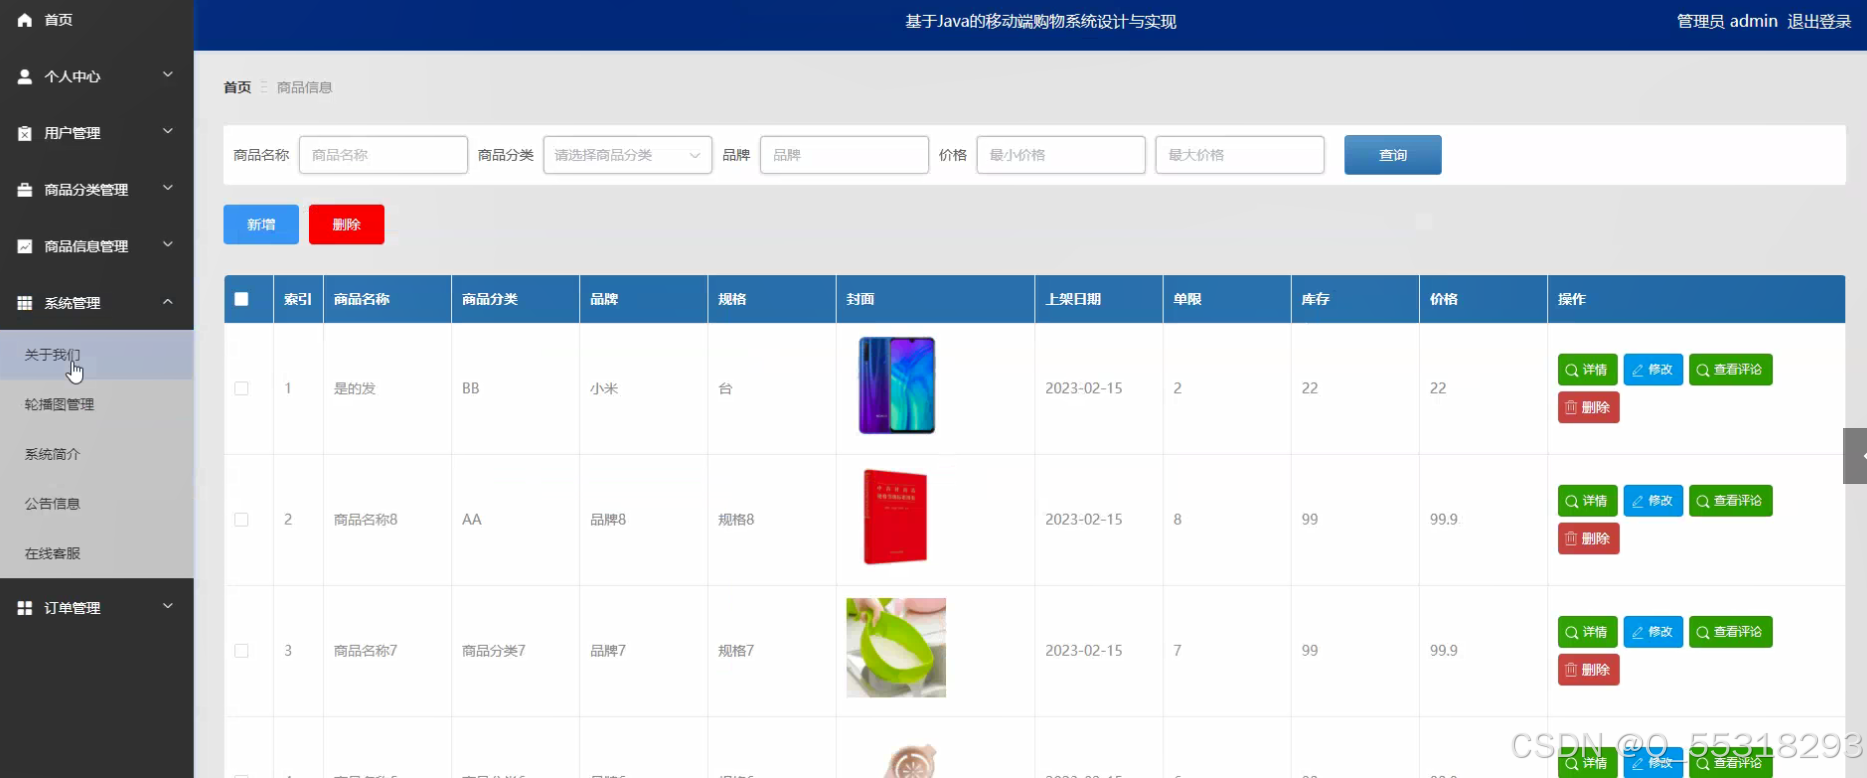
Task: Click the red 删除 button above the table
Action: coord(346,224)
